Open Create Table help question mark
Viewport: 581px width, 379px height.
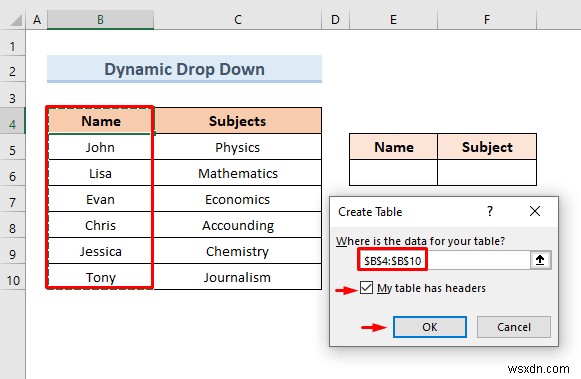pyautogui.click(x=490, y=211)
